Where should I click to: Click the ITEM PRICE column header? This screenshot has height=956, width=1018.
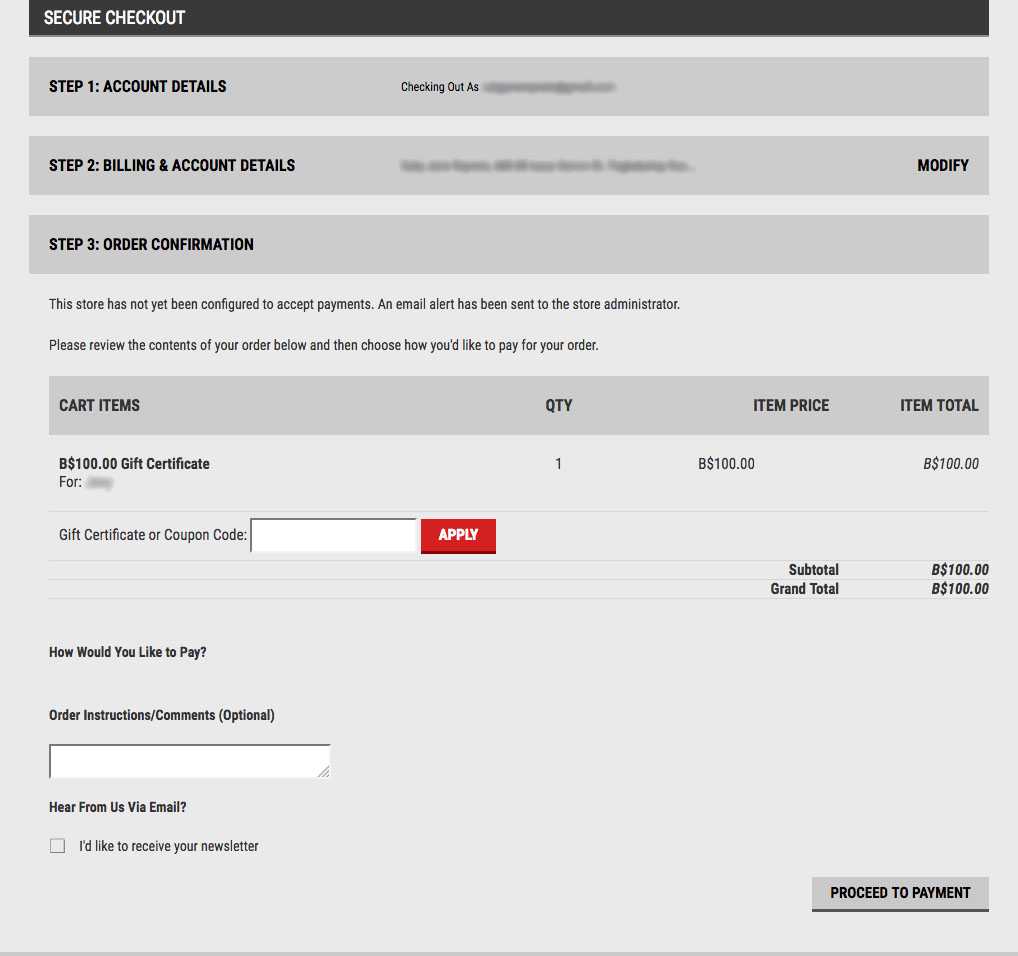[x=791, y=405]
